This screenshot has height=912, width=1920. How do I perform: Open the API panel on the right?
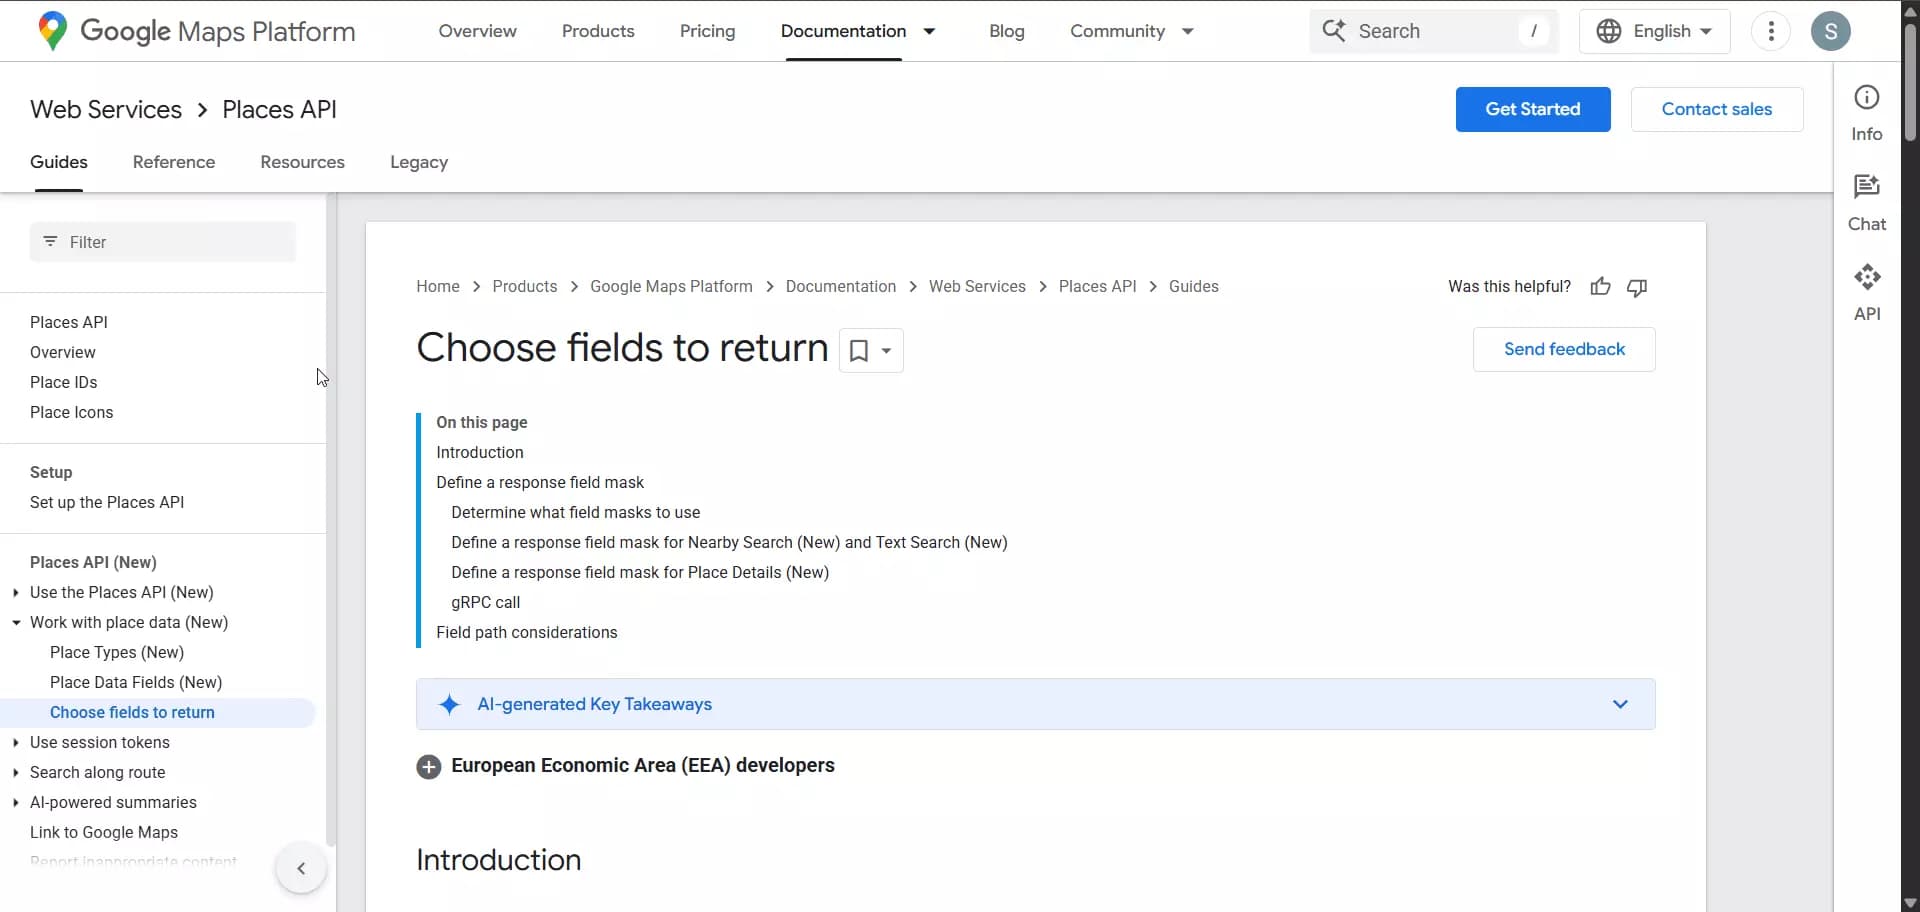pos(1868,290)
